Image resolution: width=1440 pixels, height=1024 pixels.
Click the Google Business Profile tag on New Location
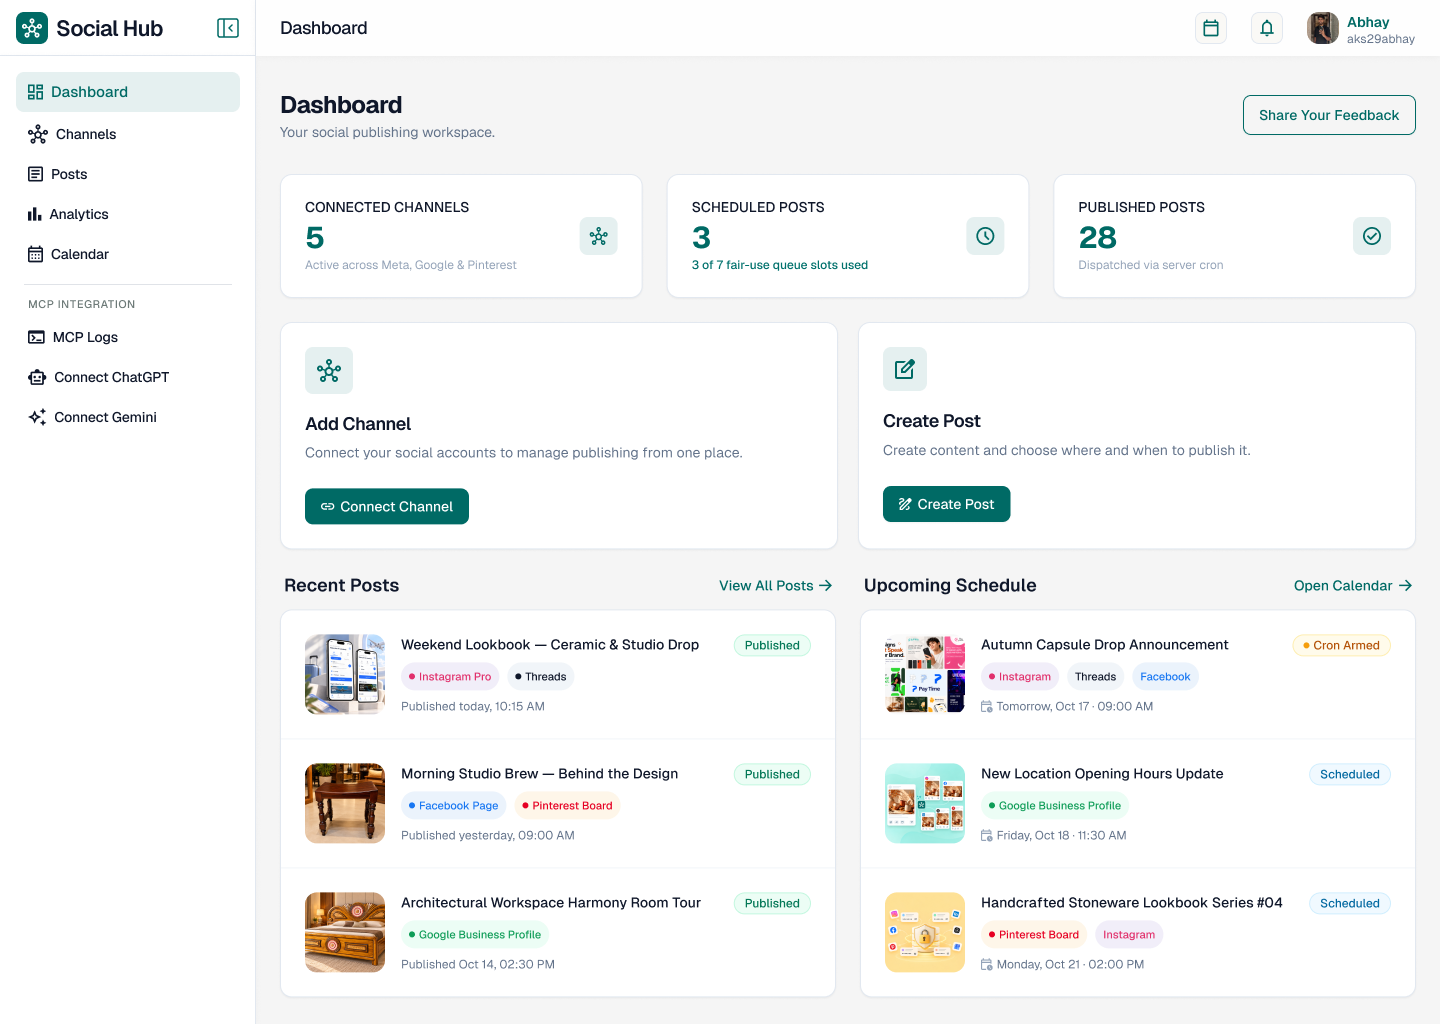(1055, 806)
